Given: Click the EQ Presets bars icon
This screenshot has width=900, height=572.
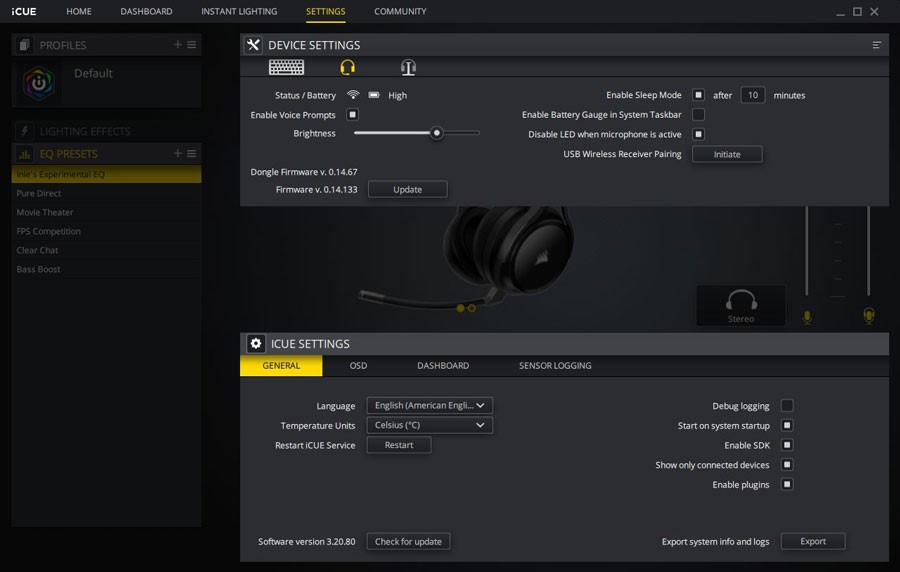Looking at the screenshot, I should (x=24, y=154).
